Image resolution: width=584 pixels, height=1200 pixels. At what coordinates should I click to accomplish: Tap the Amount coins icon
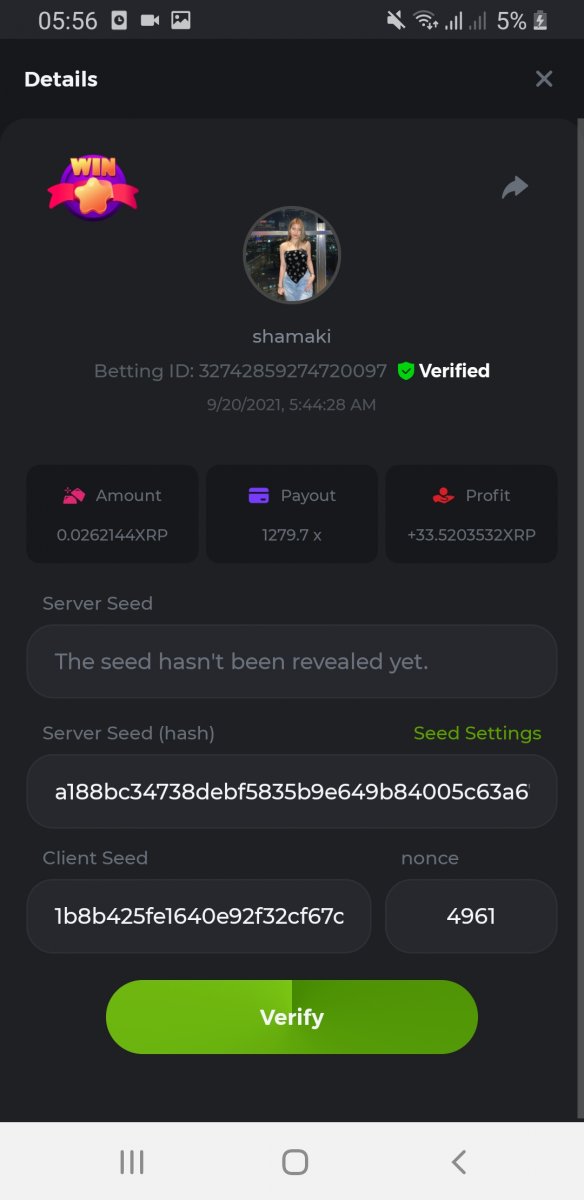click(x=74, y=495)
